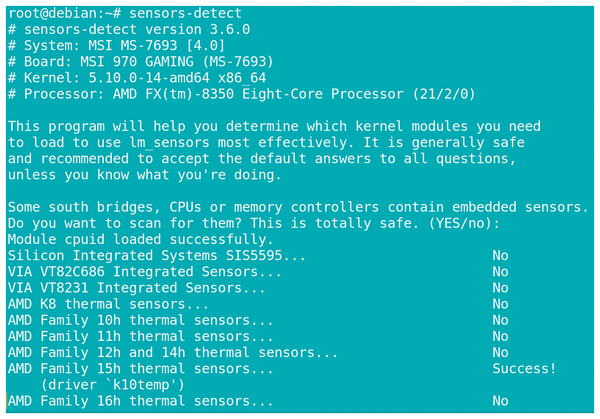This screenshot has height=419, width=600.
Task: Click the AMD FX(tm)-8350 Processor line
Action: (241, 94)
